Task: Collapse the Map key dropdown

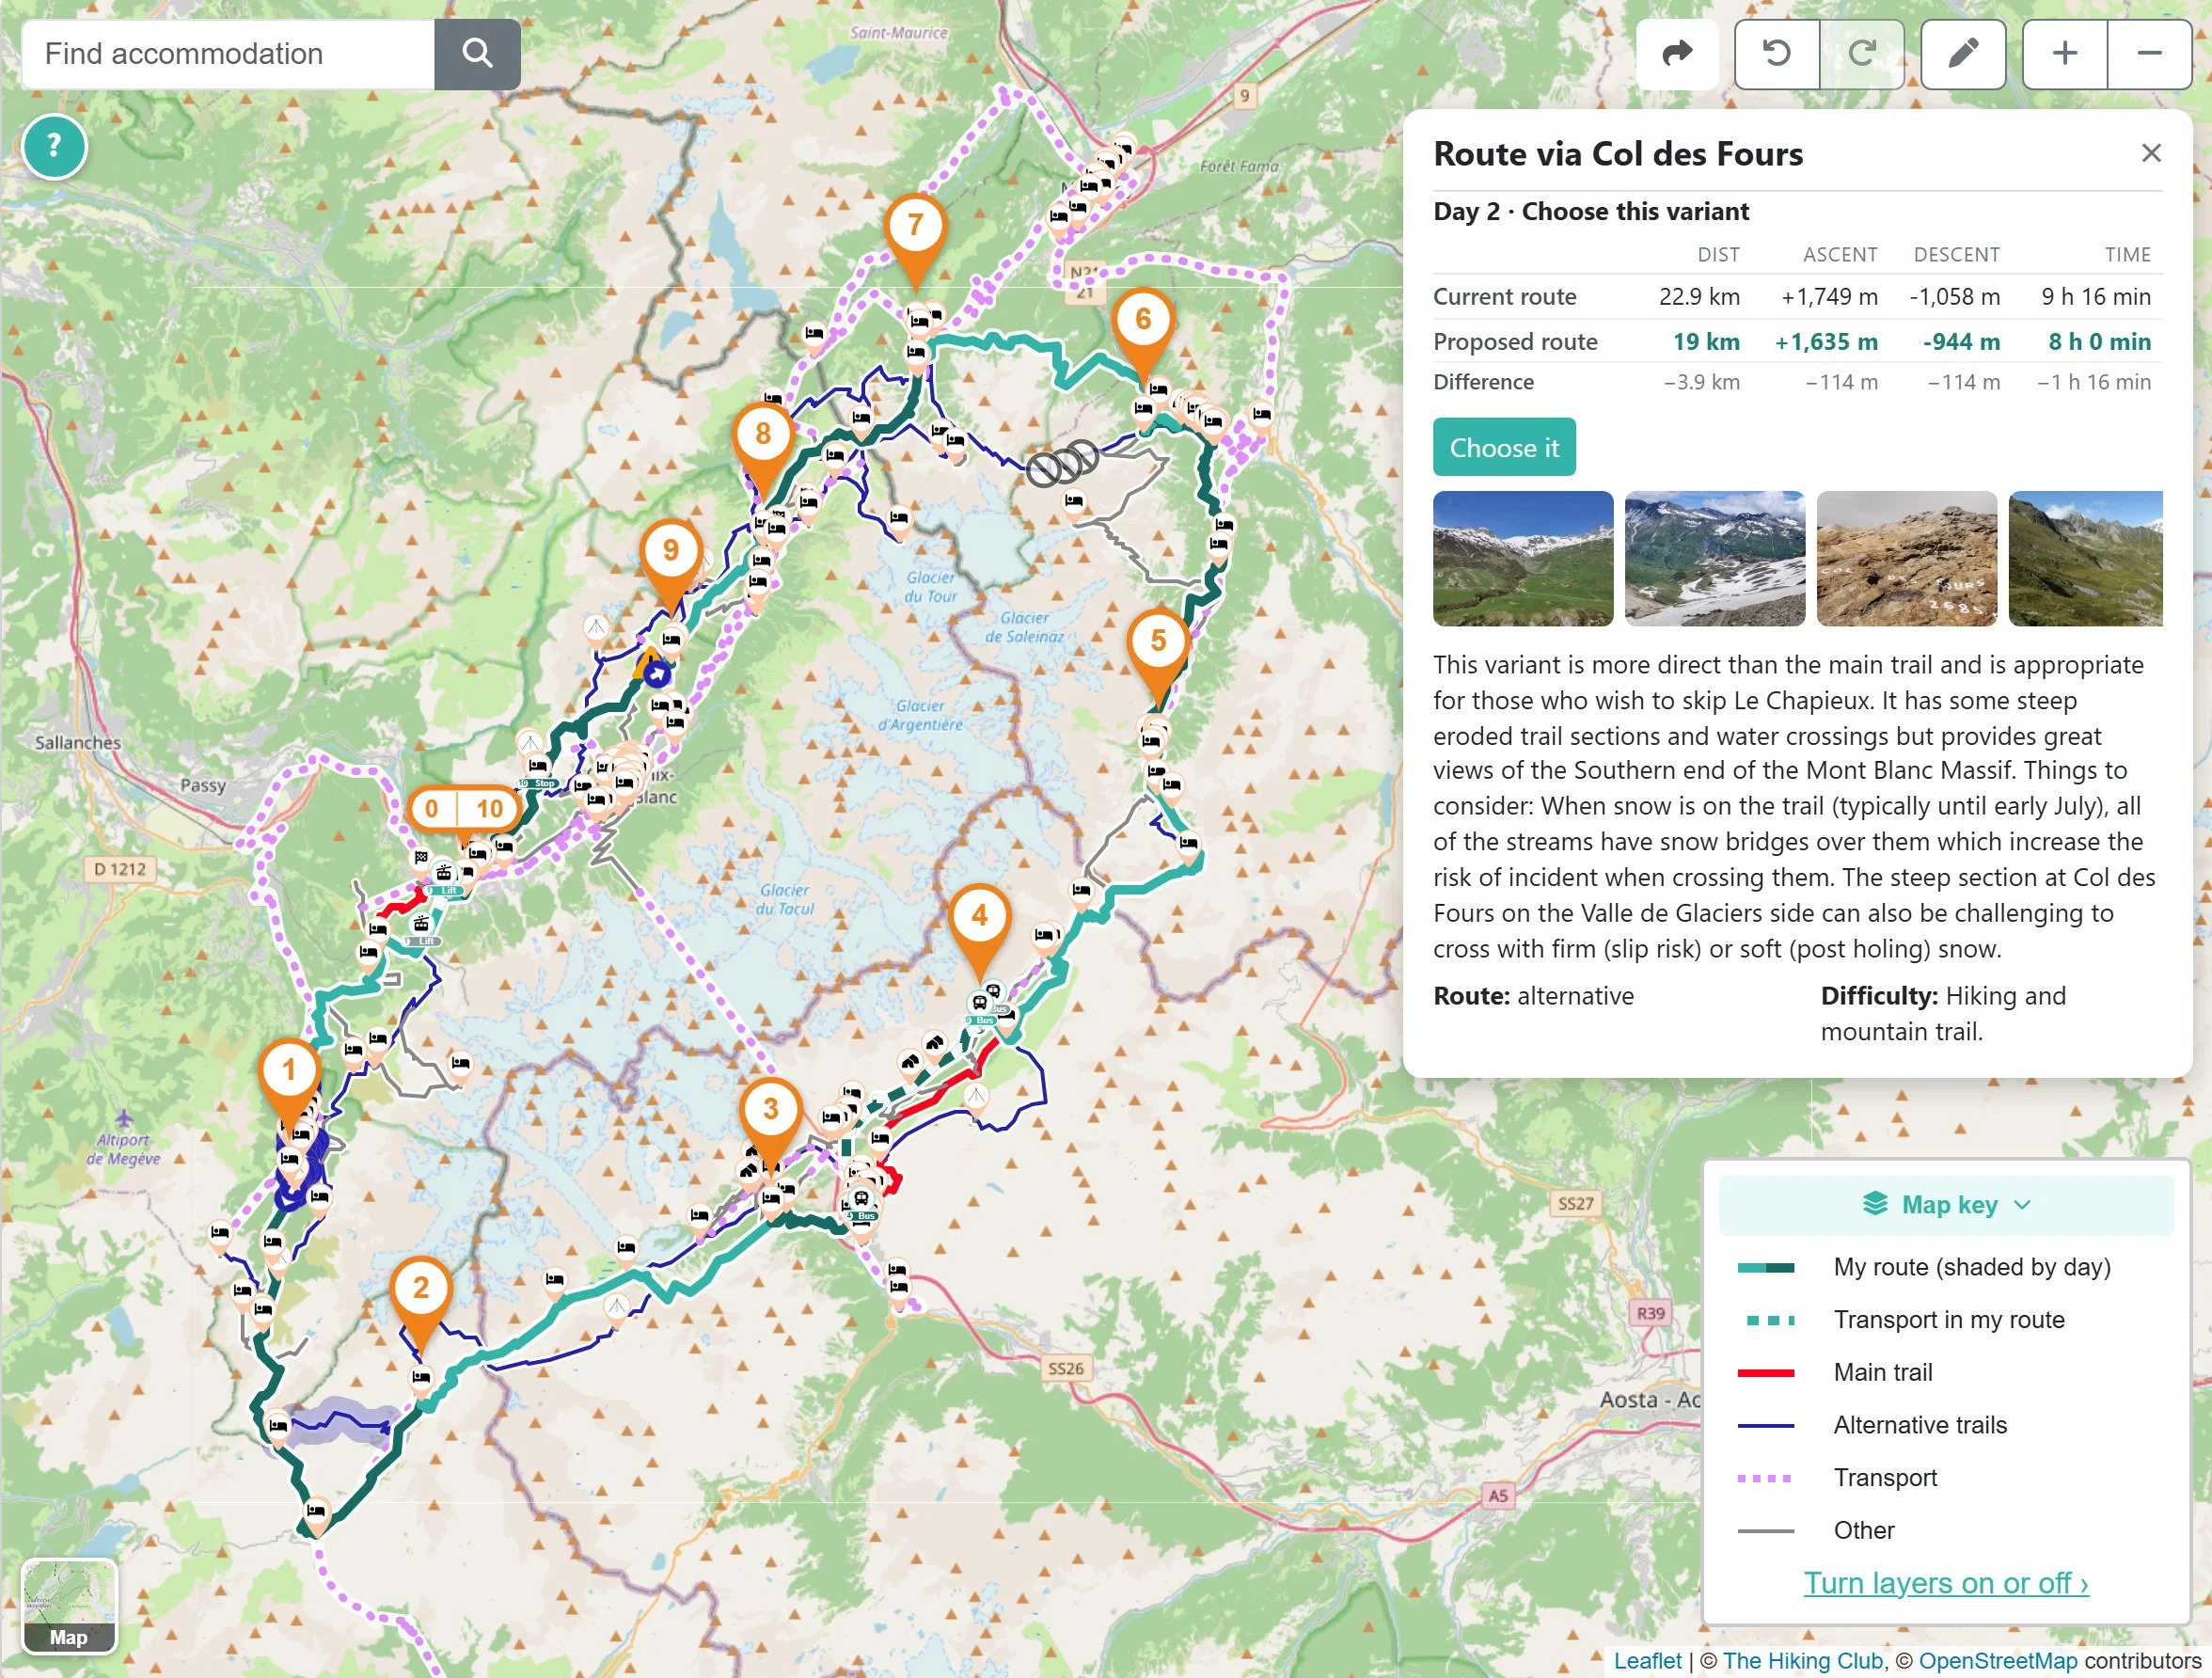Action: [x=1946, y=1205]
